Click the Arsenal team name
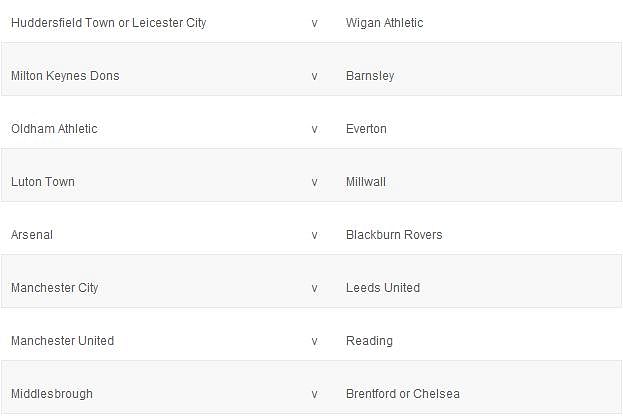Image resolution: width=623 pixels, height=416 pixels. coord(32,234)
